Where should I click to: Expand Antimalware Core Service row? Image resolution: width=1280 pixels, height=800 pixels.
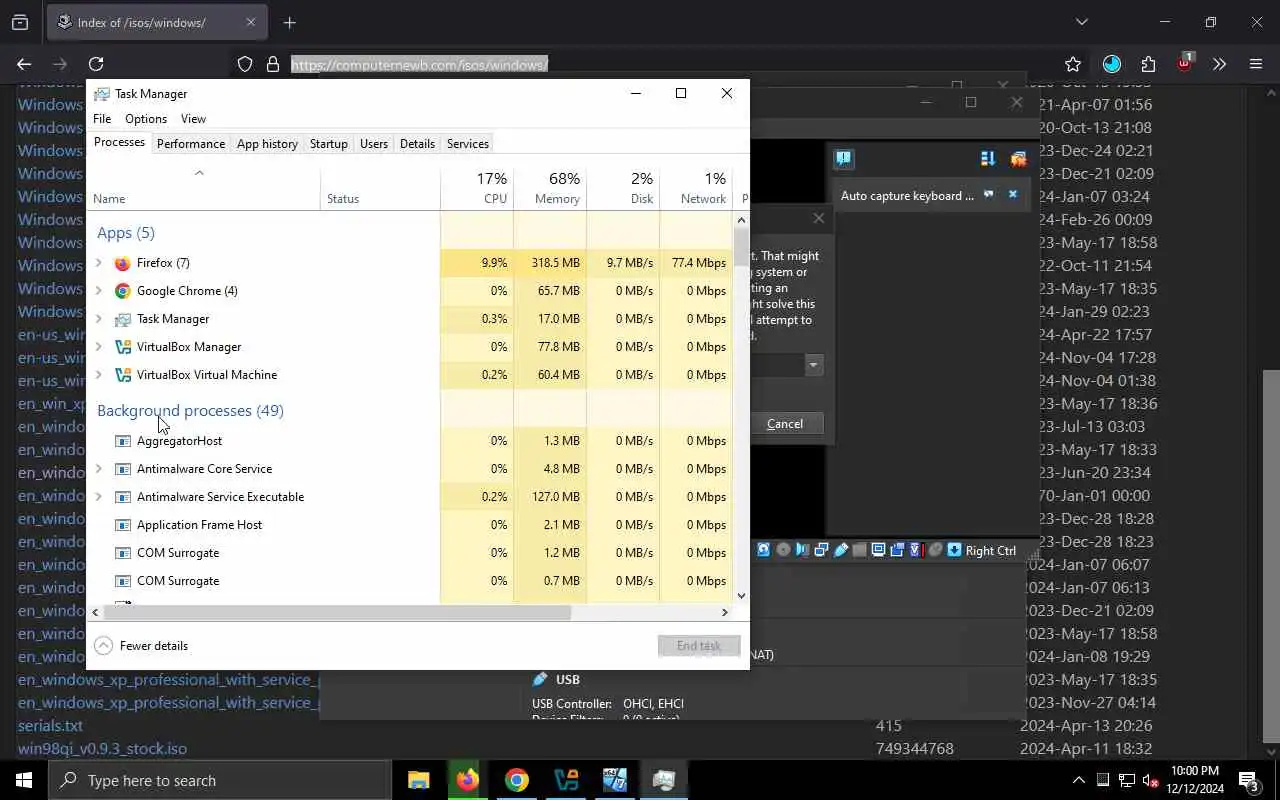tap(98, 469)
